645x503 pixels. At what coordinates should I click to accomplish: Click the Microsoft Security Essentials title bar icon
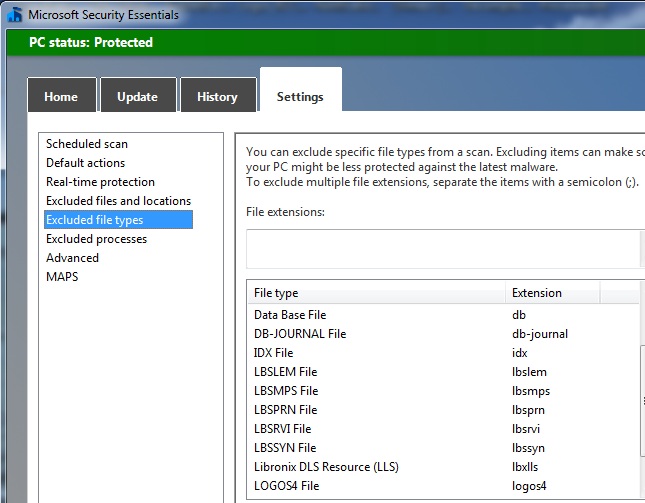pyautogui.click(x=15, y=14)
